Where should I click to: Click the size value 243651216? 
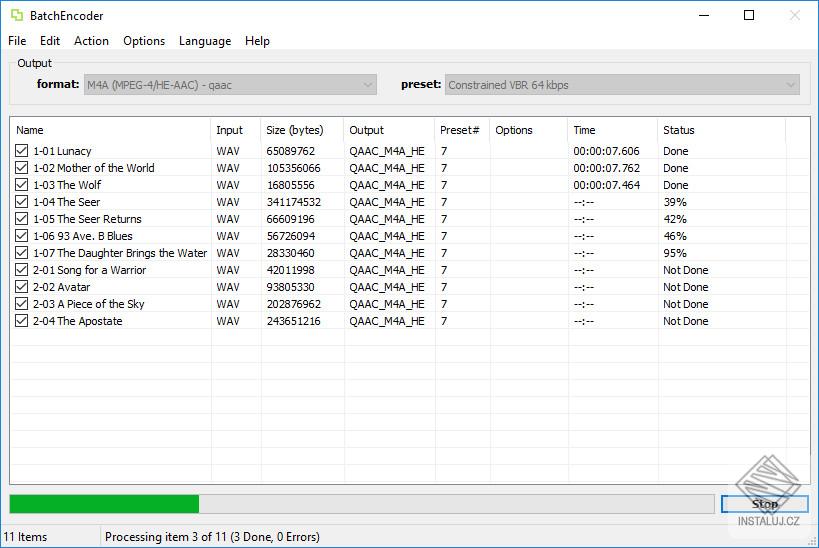pos(294,321)
